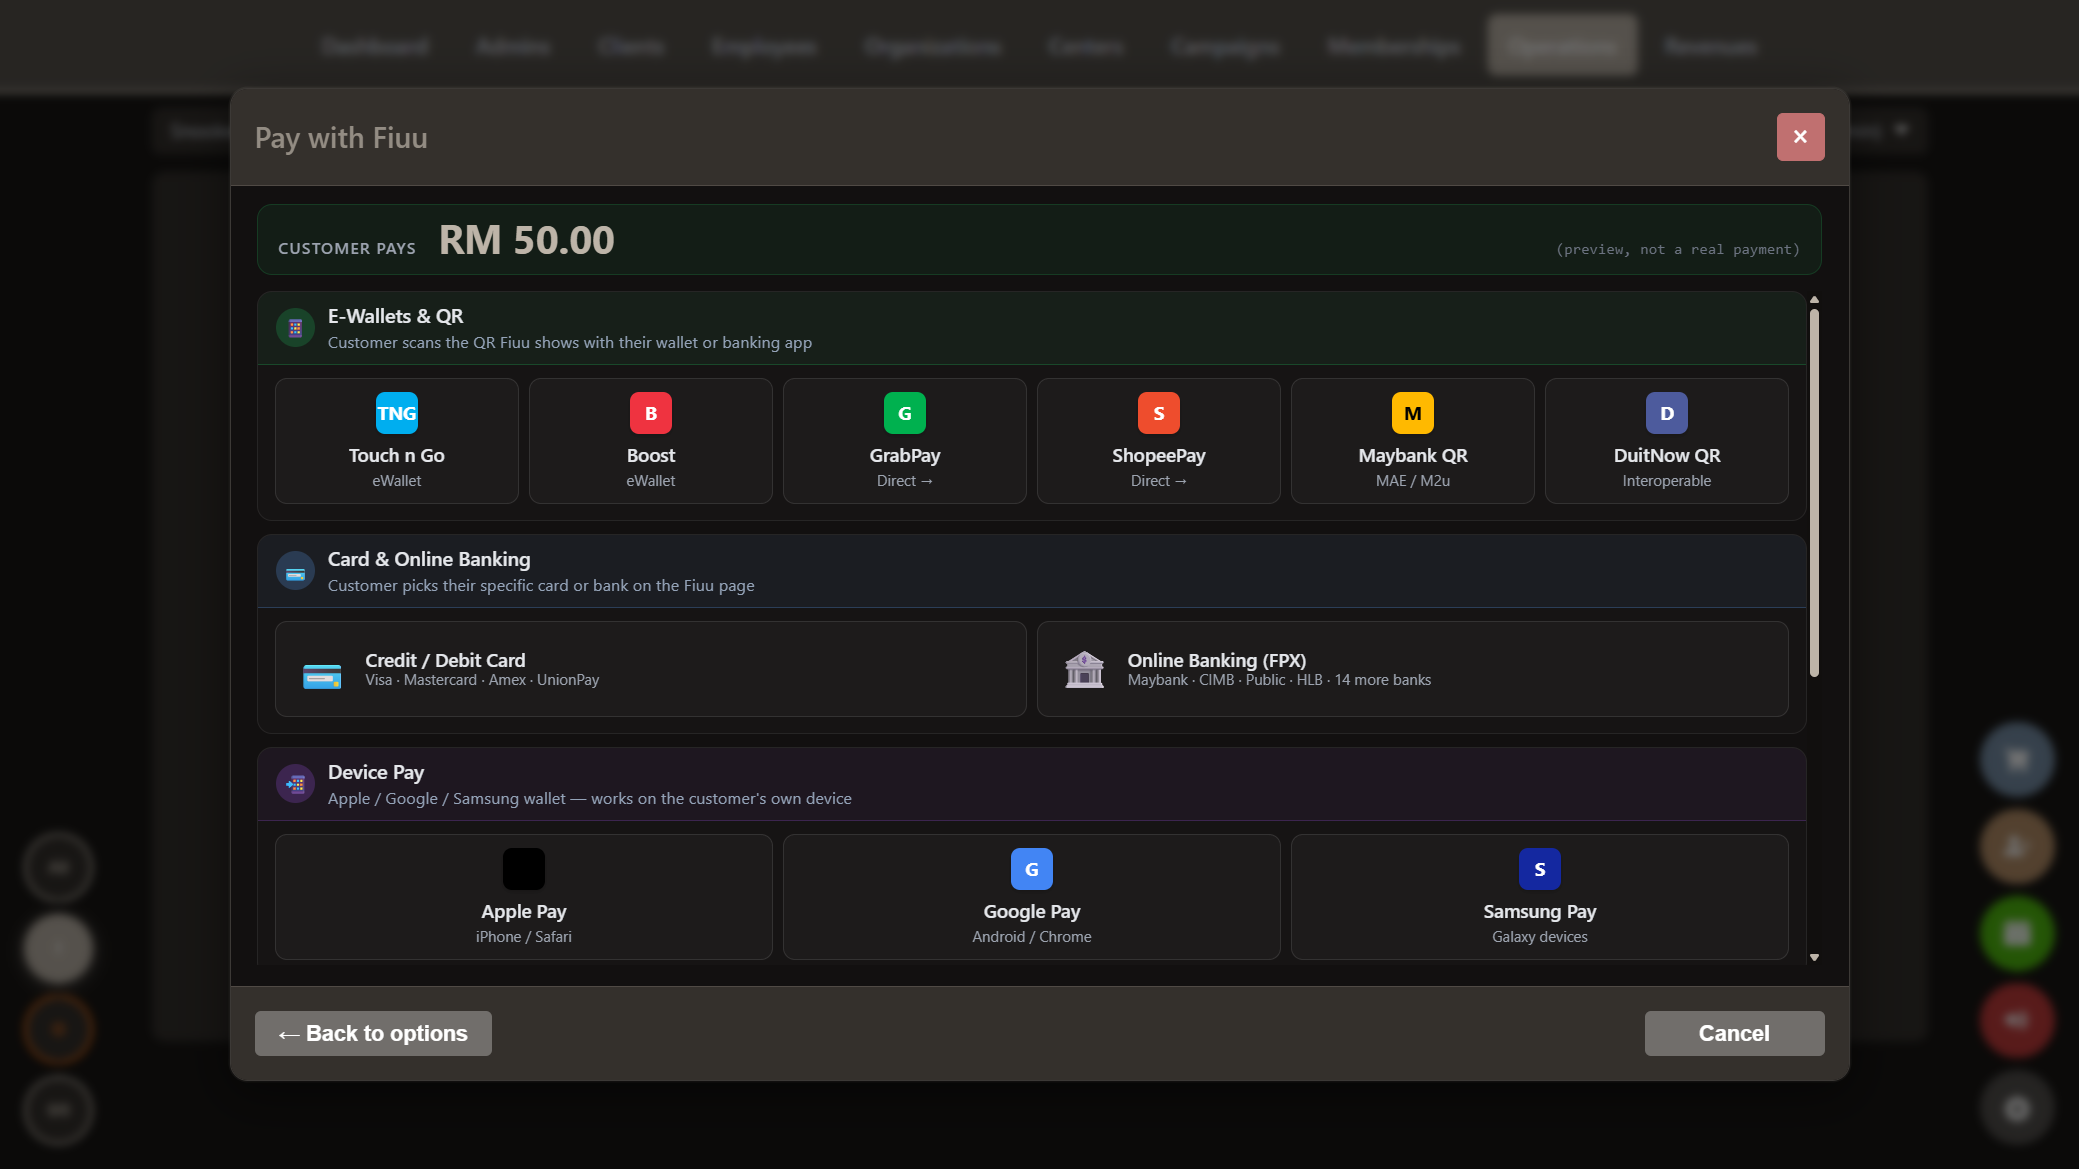Click the scrollbar down arrow
2079x1169 pixels.
tap(1814, 957)
